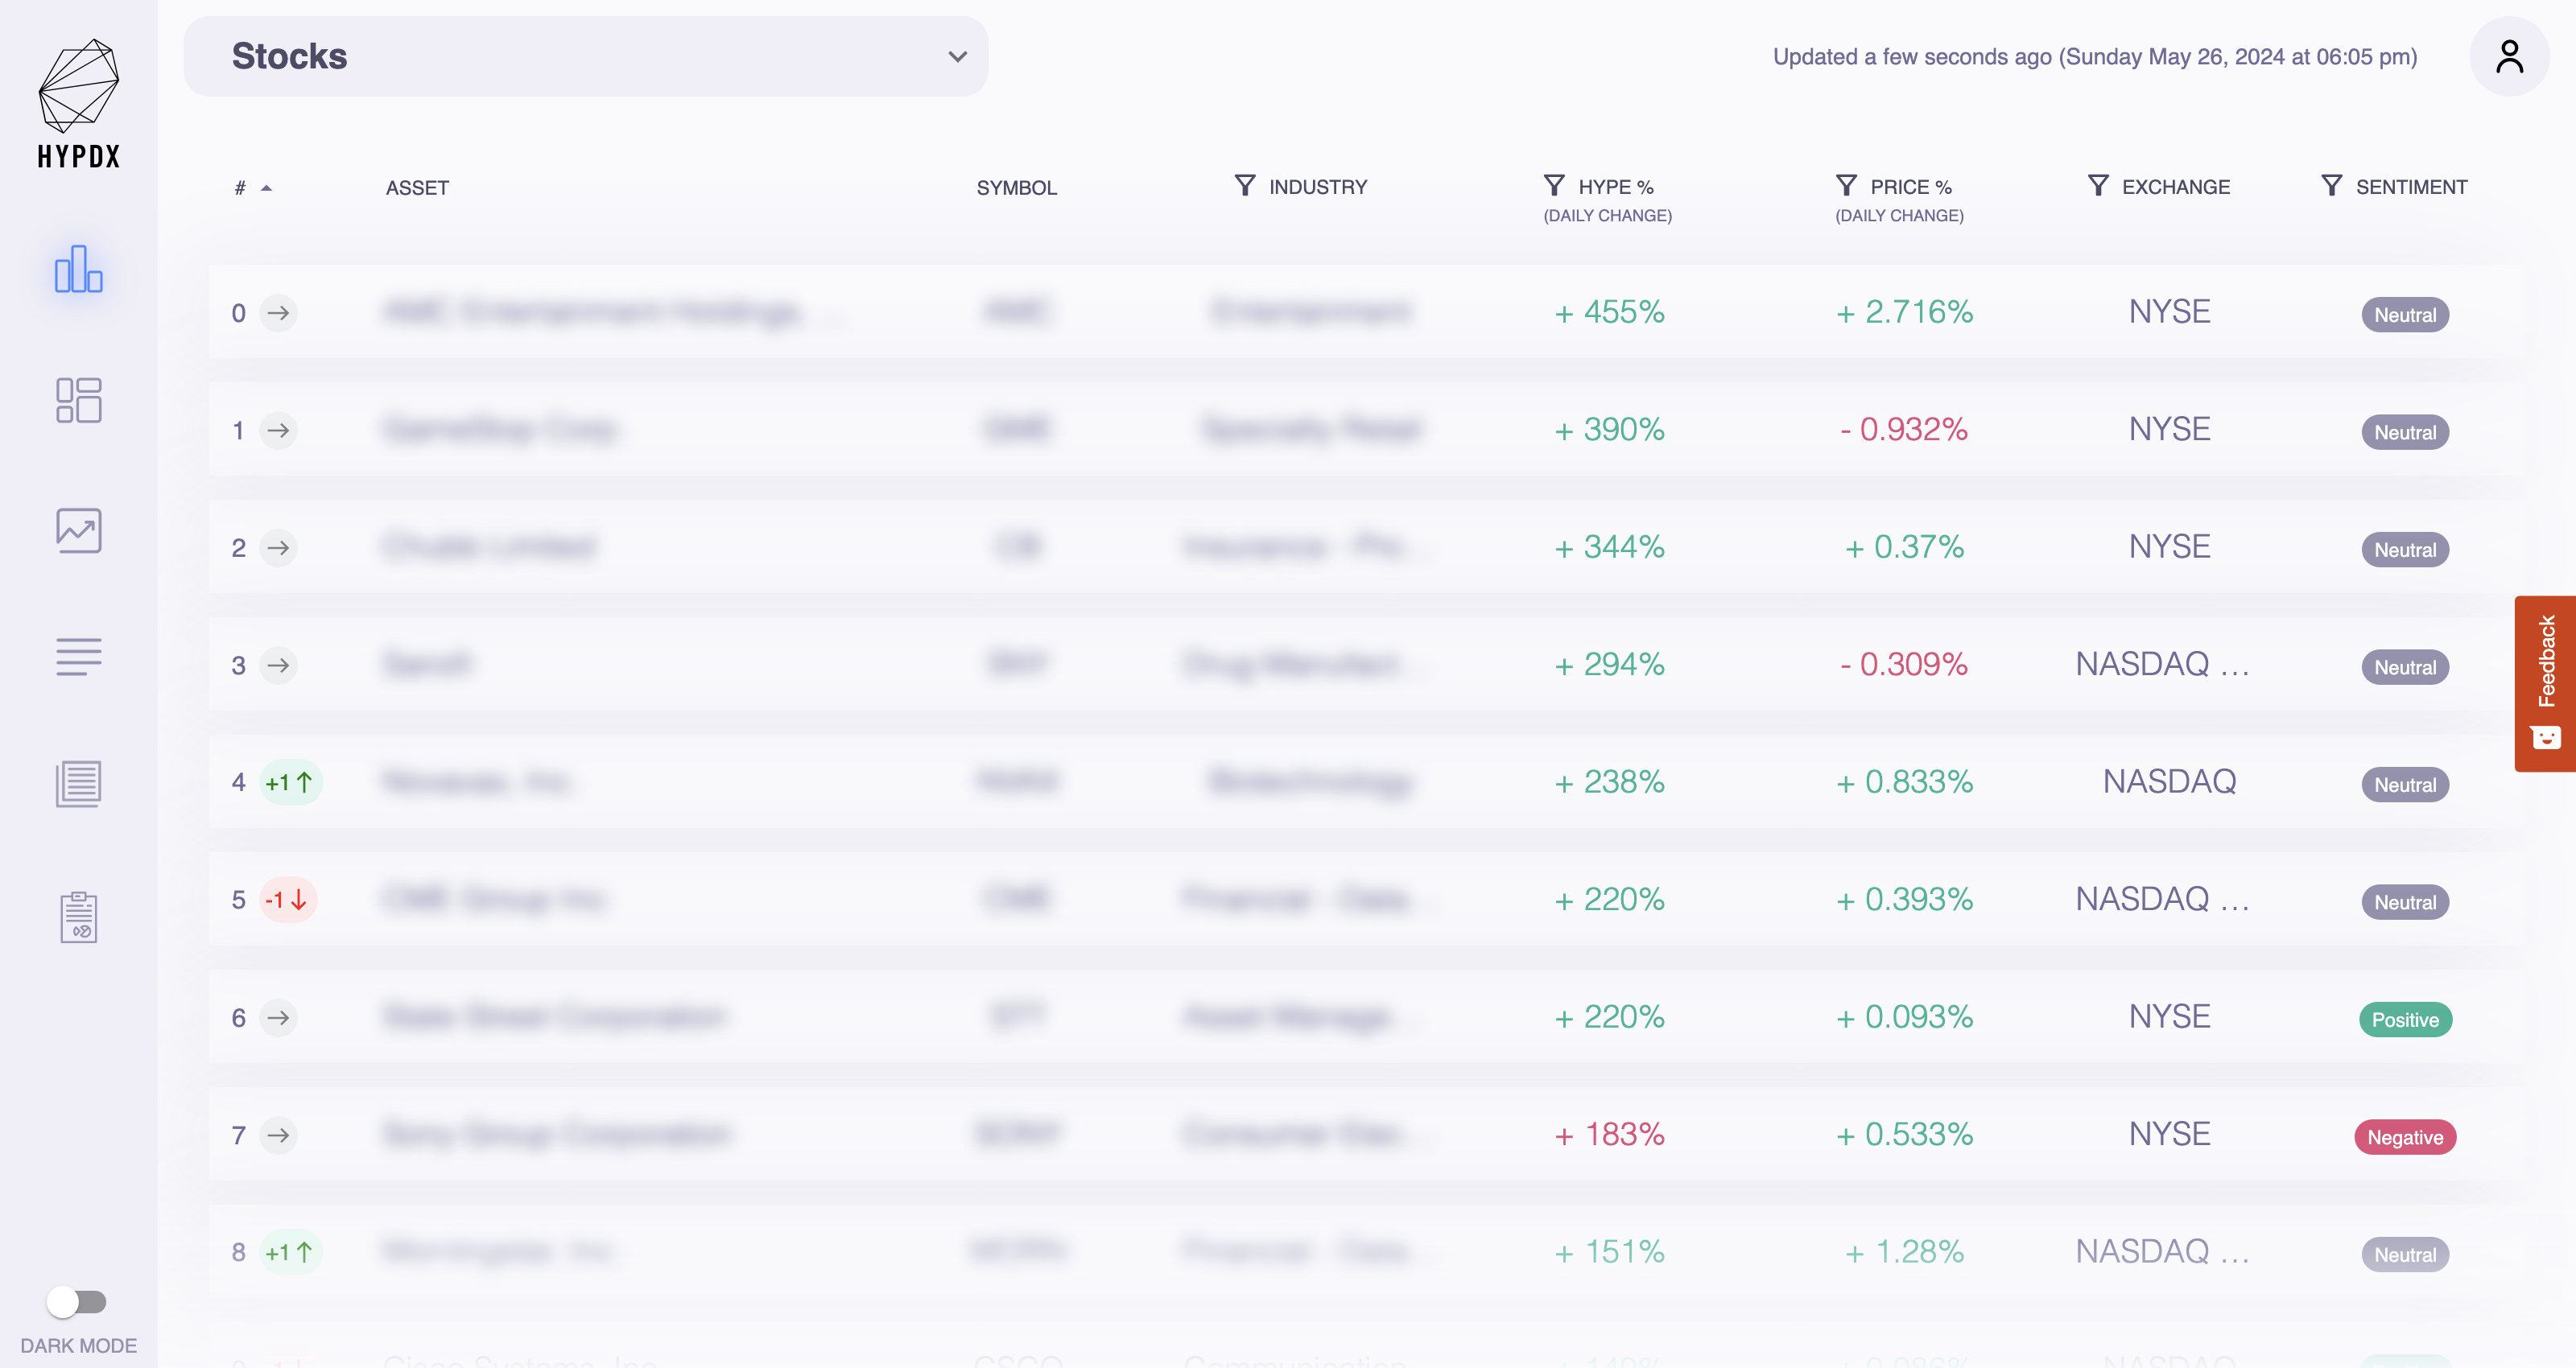Filter the Hype % daily change column
Image resolution: width=2576 pixels, height=1368 pixels.
(x=1554, y=185)
